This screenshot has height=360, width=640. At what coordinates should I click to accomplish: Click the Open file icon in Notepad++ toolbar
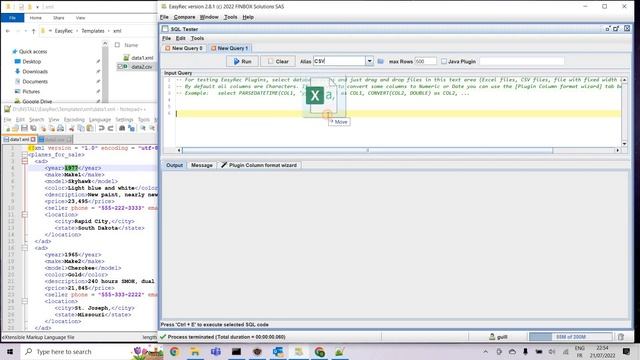point(16,129)
